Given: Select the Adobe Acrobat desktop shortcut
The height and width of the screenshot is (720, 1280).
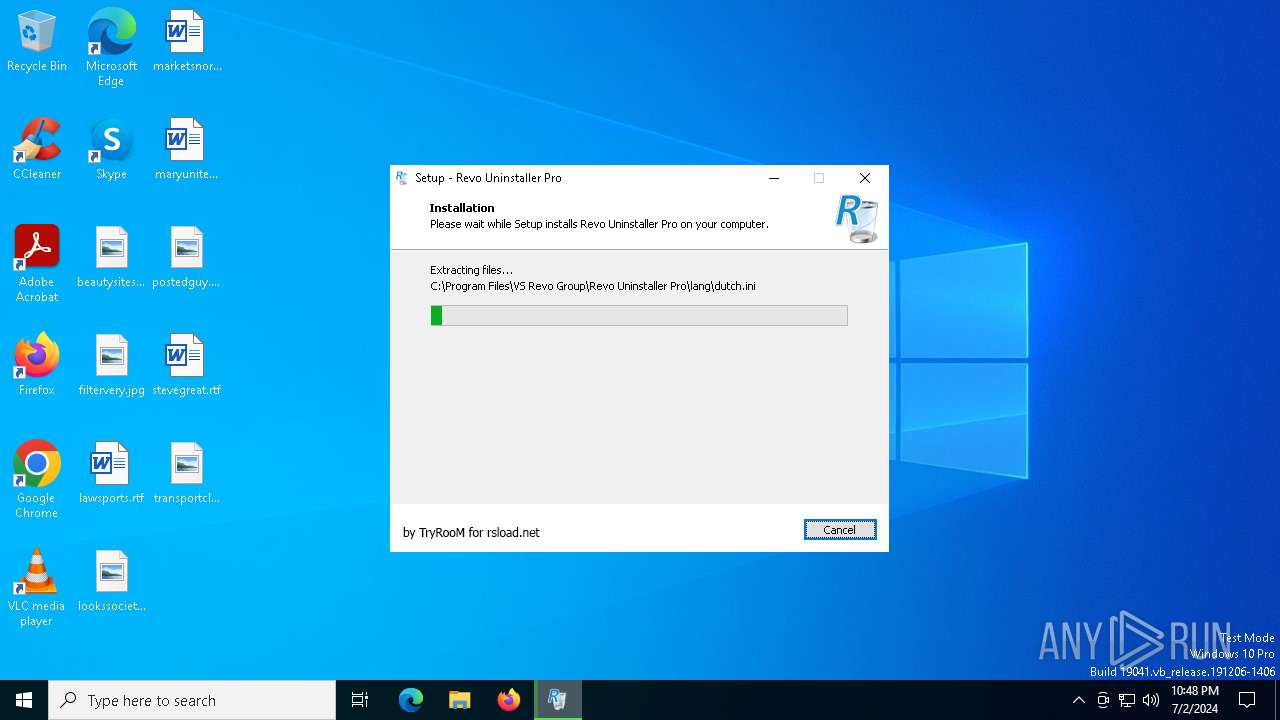Looking at the screenshot, I should [37, 264].
